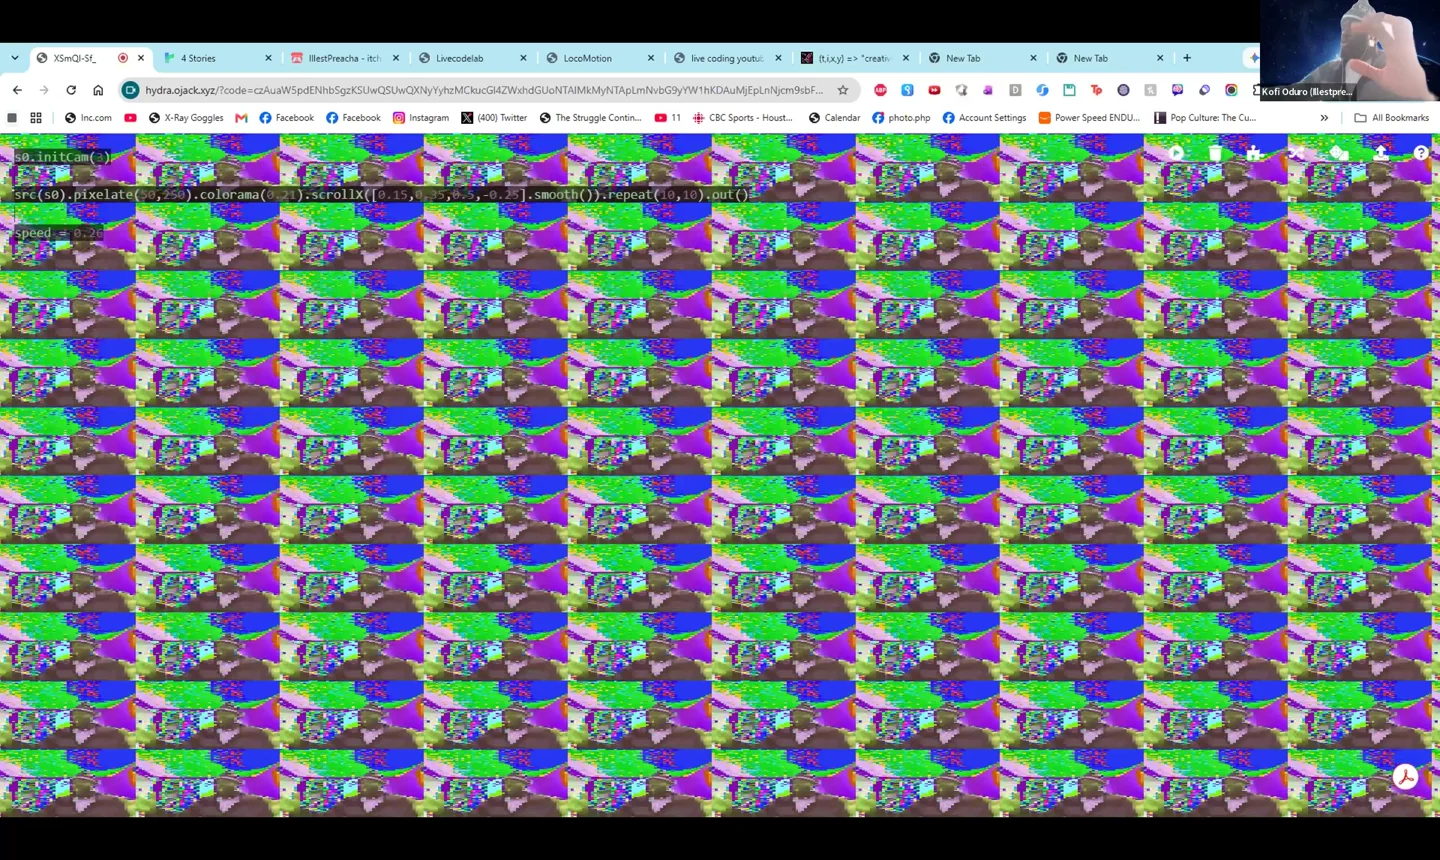Screen dimensions: 1440x860
Task: Switch to the IllestPreacha itch tab
Action: [x=345, y=58]
